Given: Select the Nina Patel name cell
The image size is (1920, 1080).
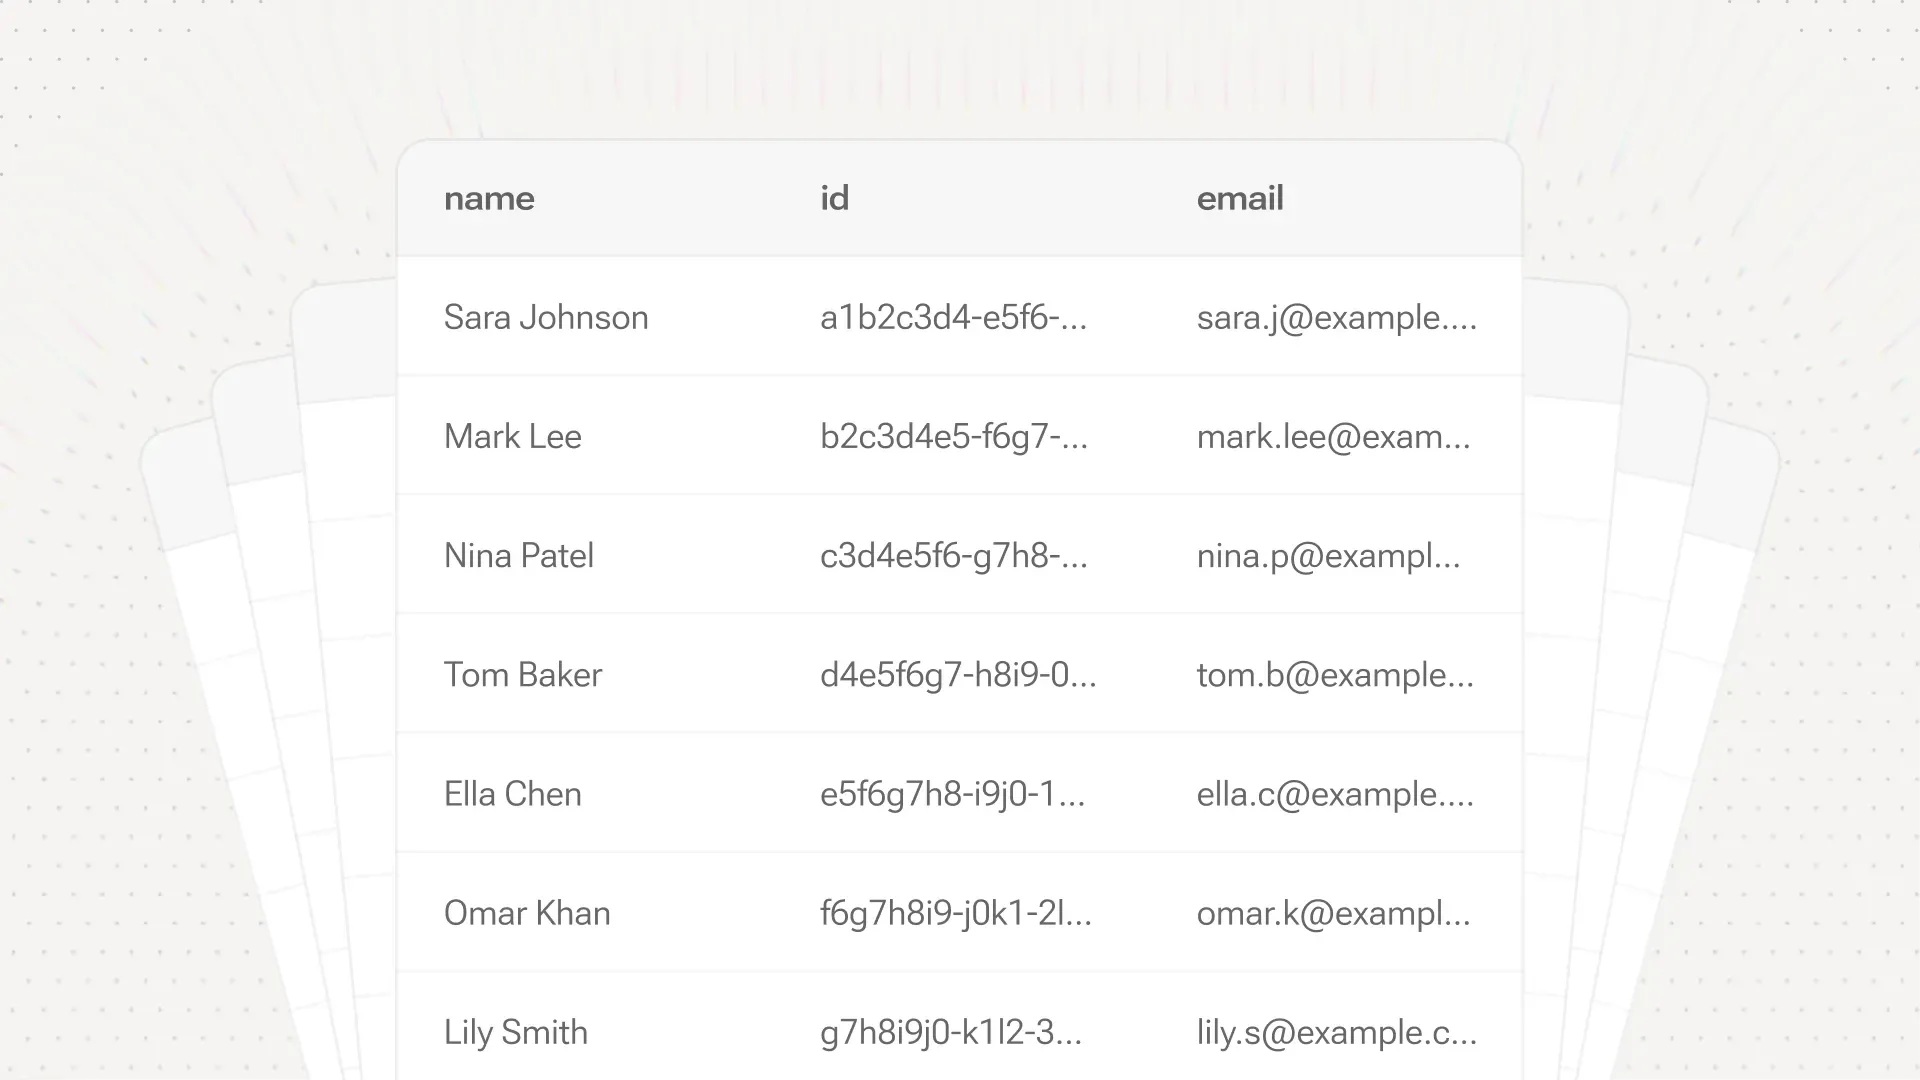Looking at the screenshot, I should pos(518,555).
